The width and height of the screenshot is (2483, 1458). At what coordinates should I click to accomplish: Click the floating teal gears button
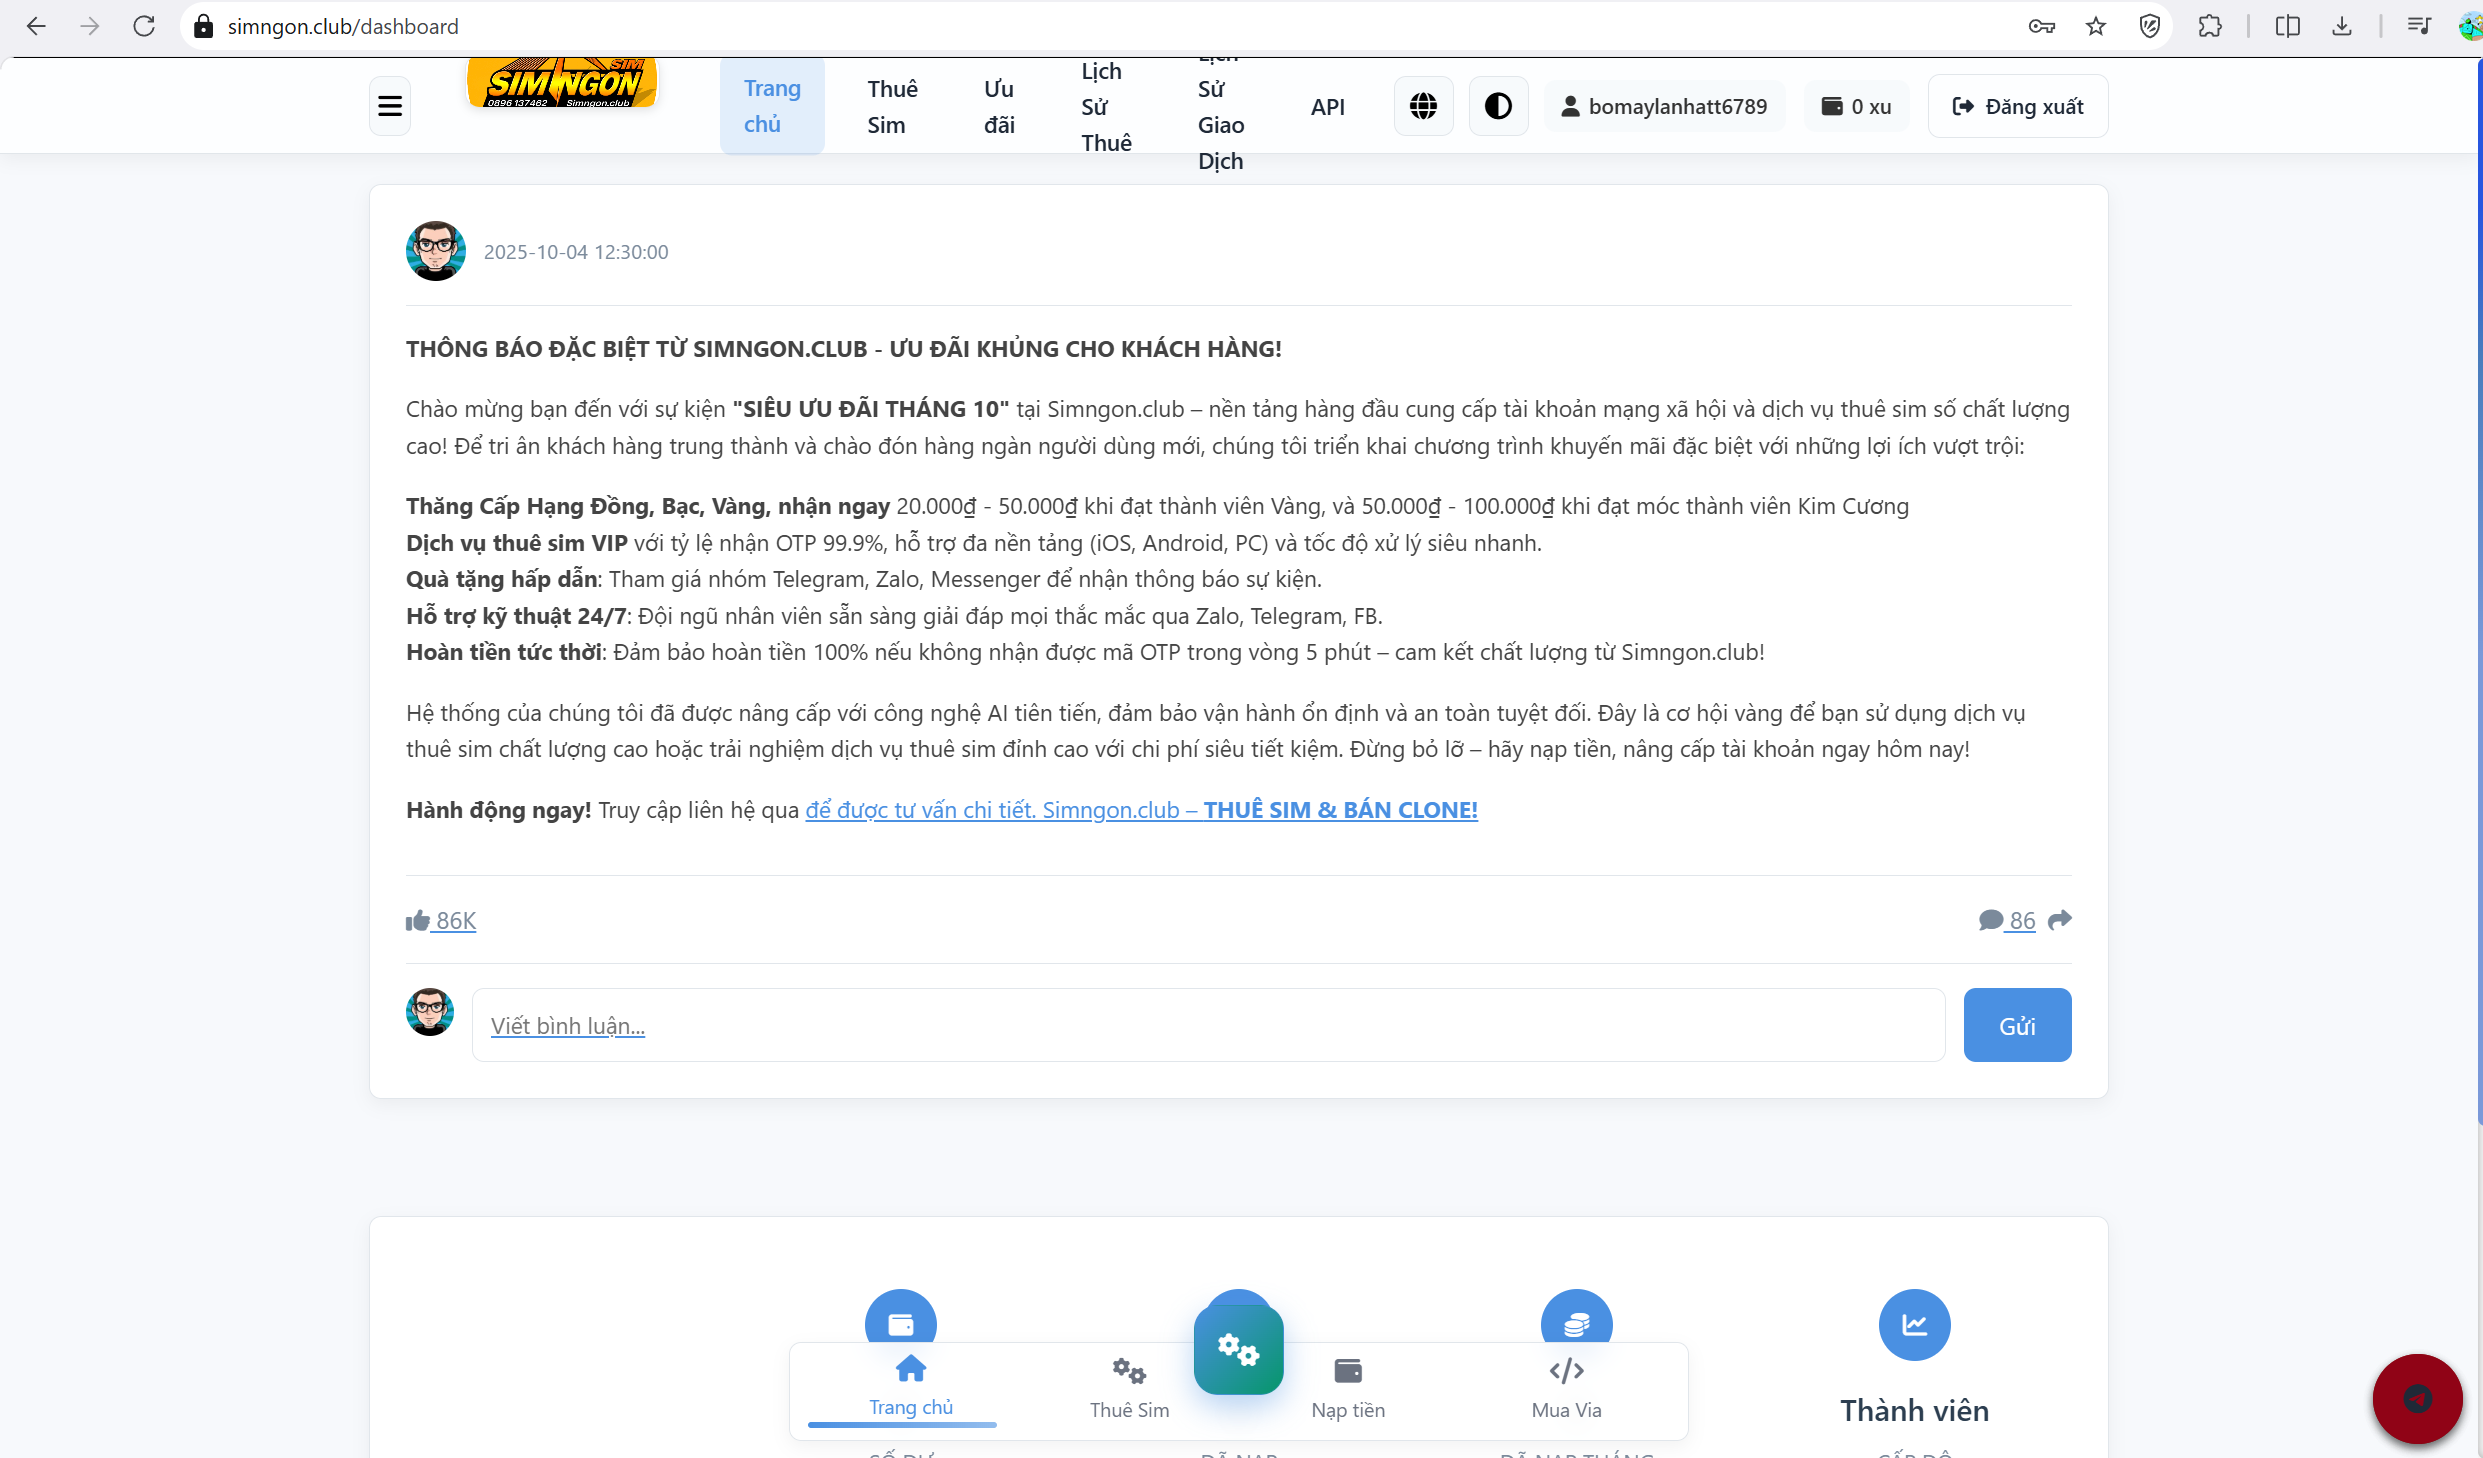[1238, 1350]
